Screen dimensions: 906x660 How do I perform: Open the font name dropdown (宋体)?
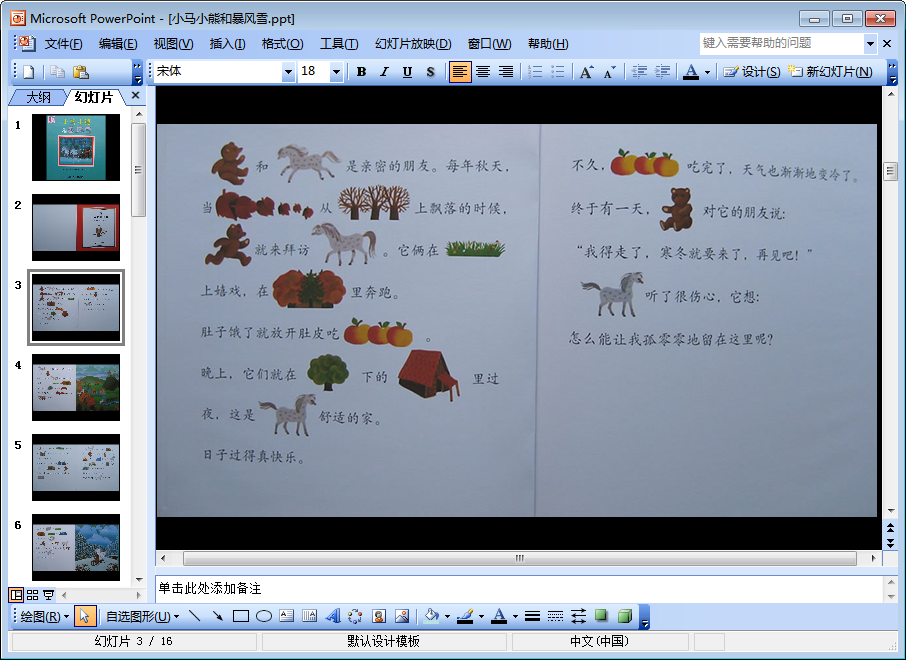[288, 72]
